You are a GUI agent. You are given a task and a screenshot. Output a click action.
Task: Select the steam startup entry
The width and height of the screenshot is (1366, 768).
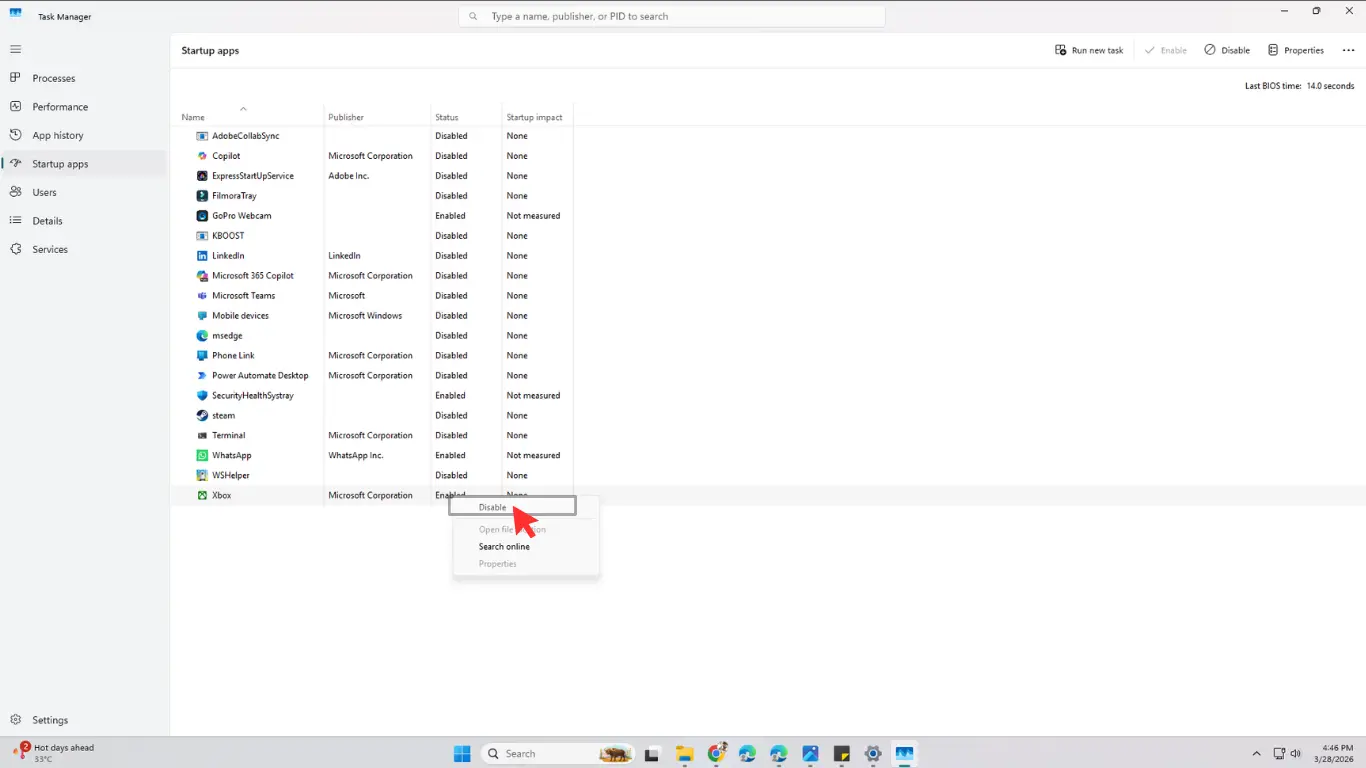tap(223, 415)
